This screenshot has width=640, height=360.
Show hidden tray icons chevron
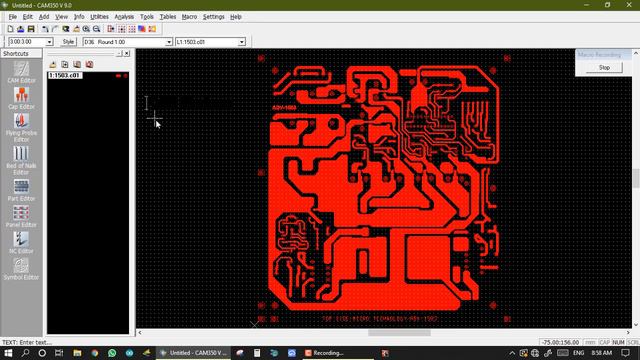(x=512, y=353)
